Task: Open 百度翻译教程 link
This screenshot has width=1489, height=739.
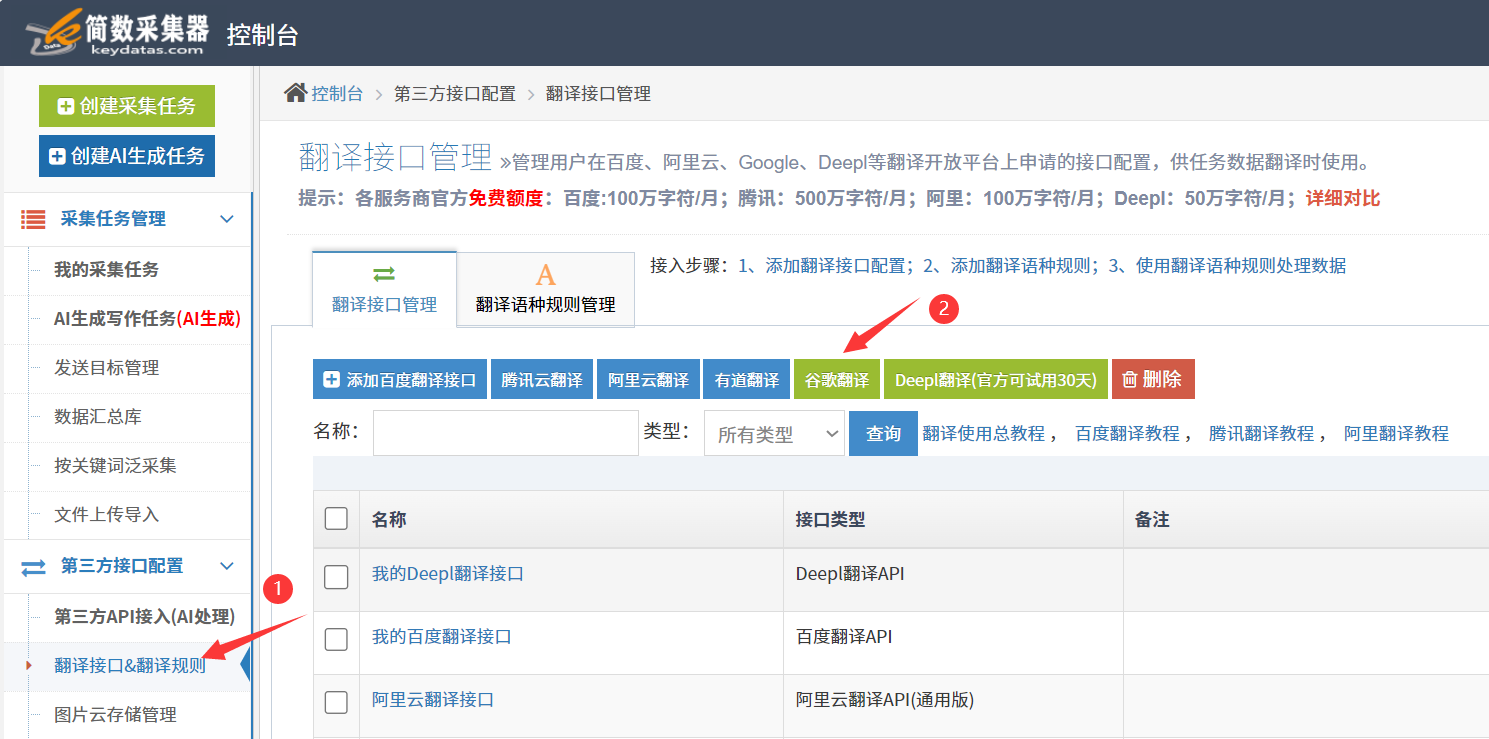Action: pyautogui.click(x=1127, y=433)
